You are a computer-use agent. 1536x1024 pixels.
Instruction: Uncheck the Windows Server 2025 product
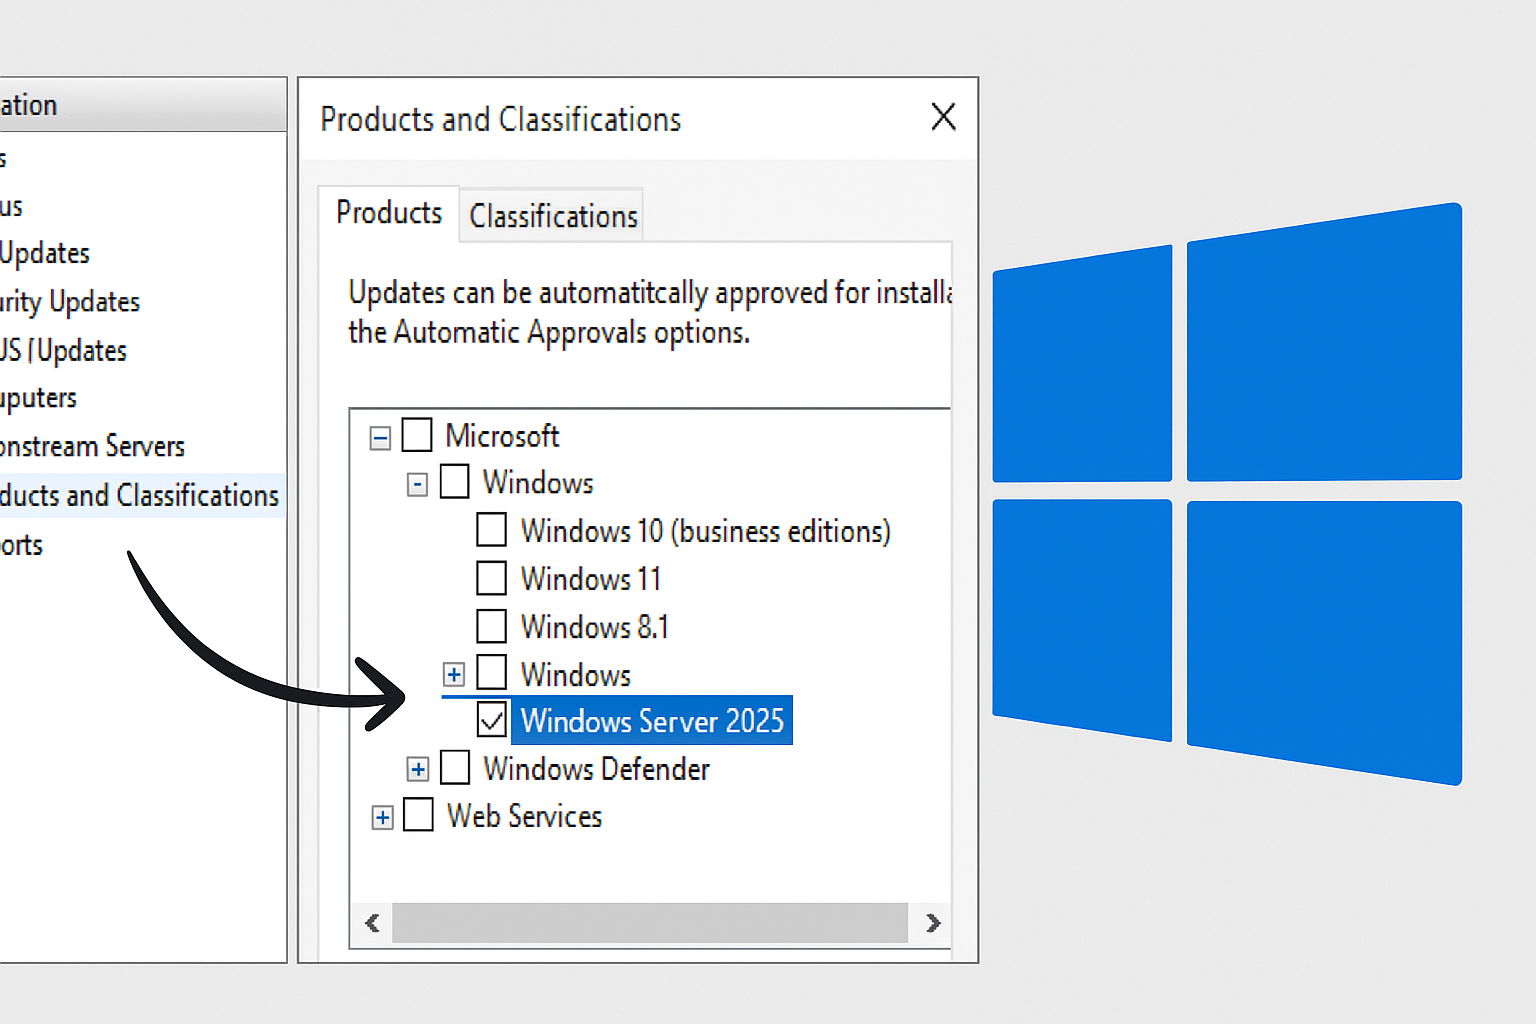click(491, 720)
